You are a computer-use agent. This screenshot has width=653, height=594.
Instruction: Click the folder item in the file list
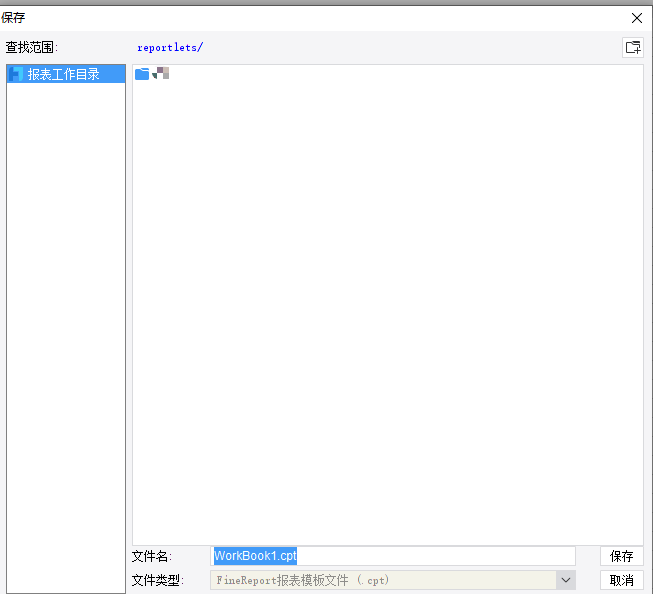(152, 74)
